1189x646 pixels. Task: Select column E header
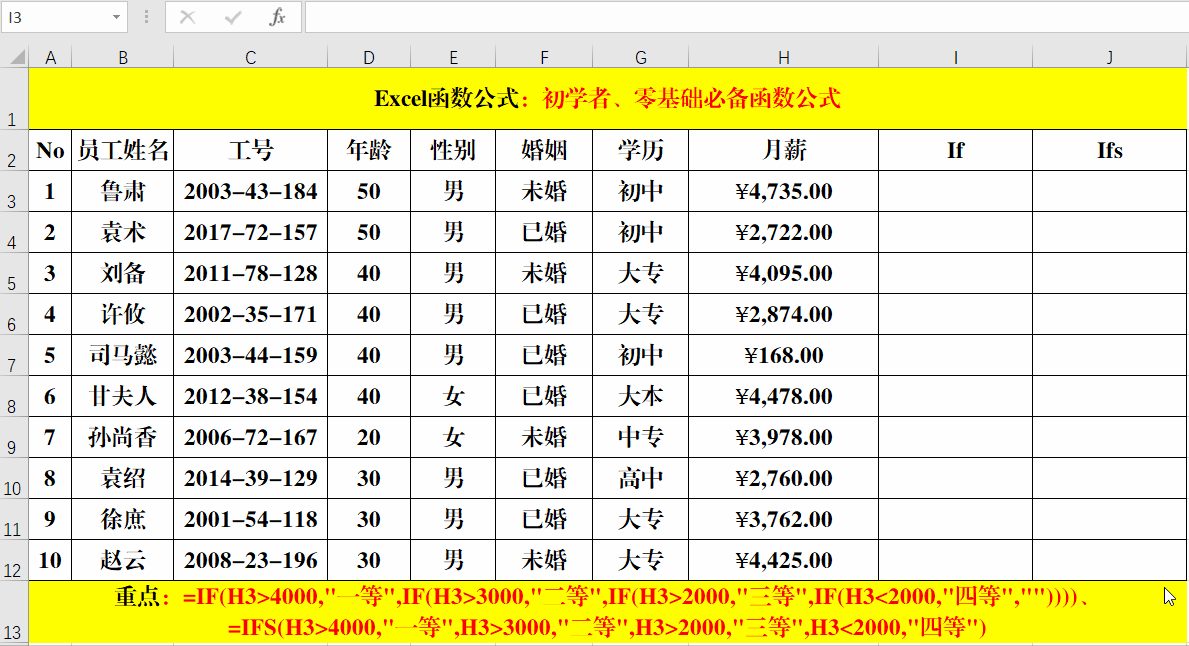pos(453,58)
